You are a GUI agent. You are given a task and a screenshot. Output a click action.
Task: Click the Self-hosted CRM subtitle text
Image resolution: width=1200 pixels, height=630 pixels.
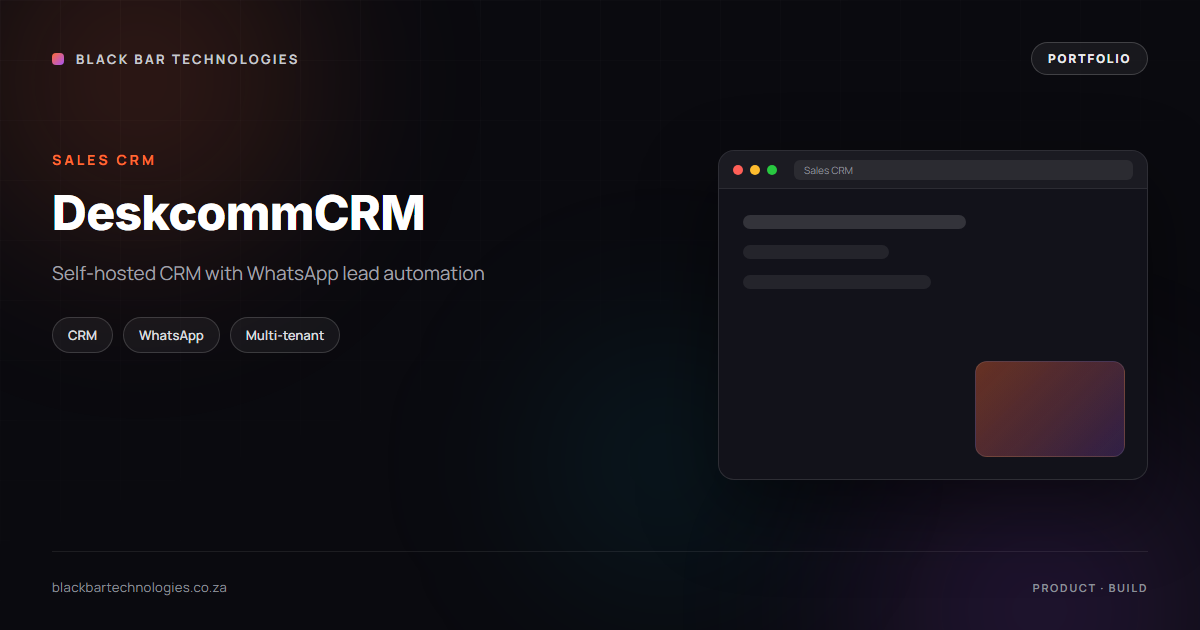point(268,273)
